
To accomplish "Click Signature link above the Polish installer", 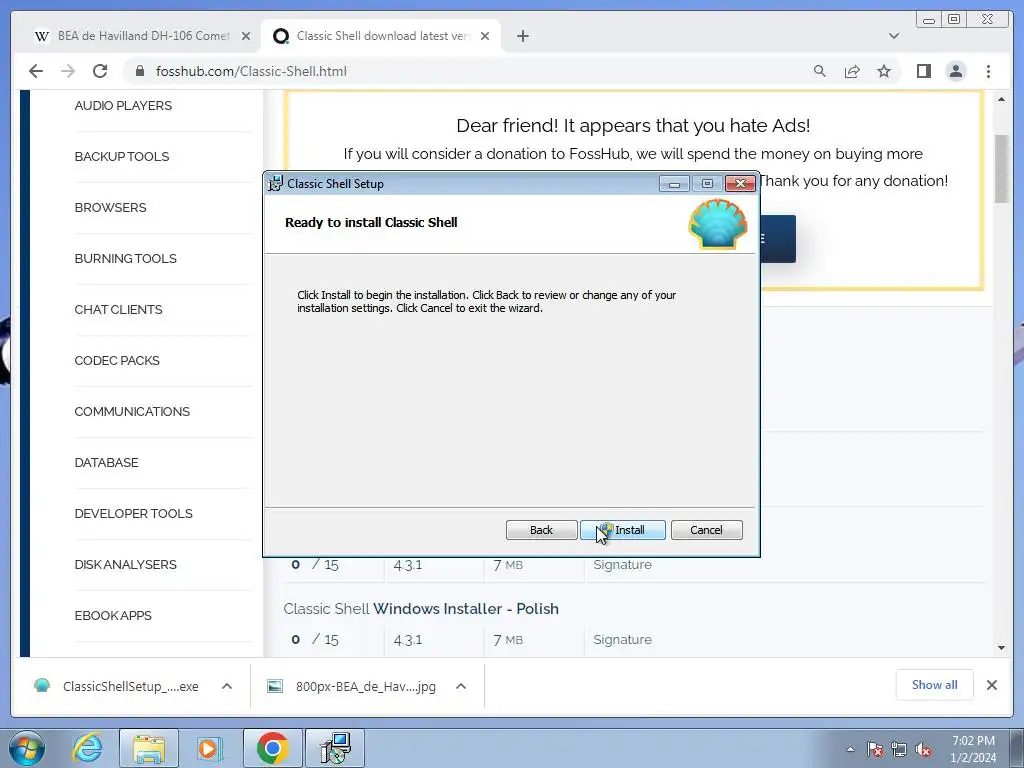I will (622, 564).
